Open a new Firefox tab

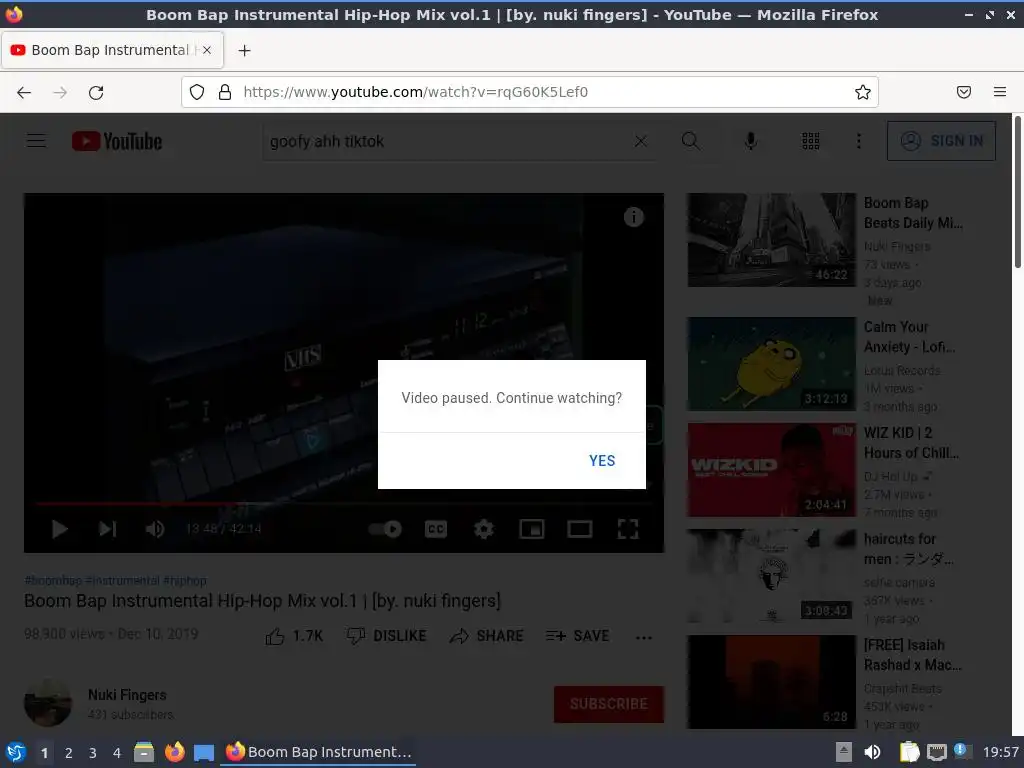(x=244, y=50)
